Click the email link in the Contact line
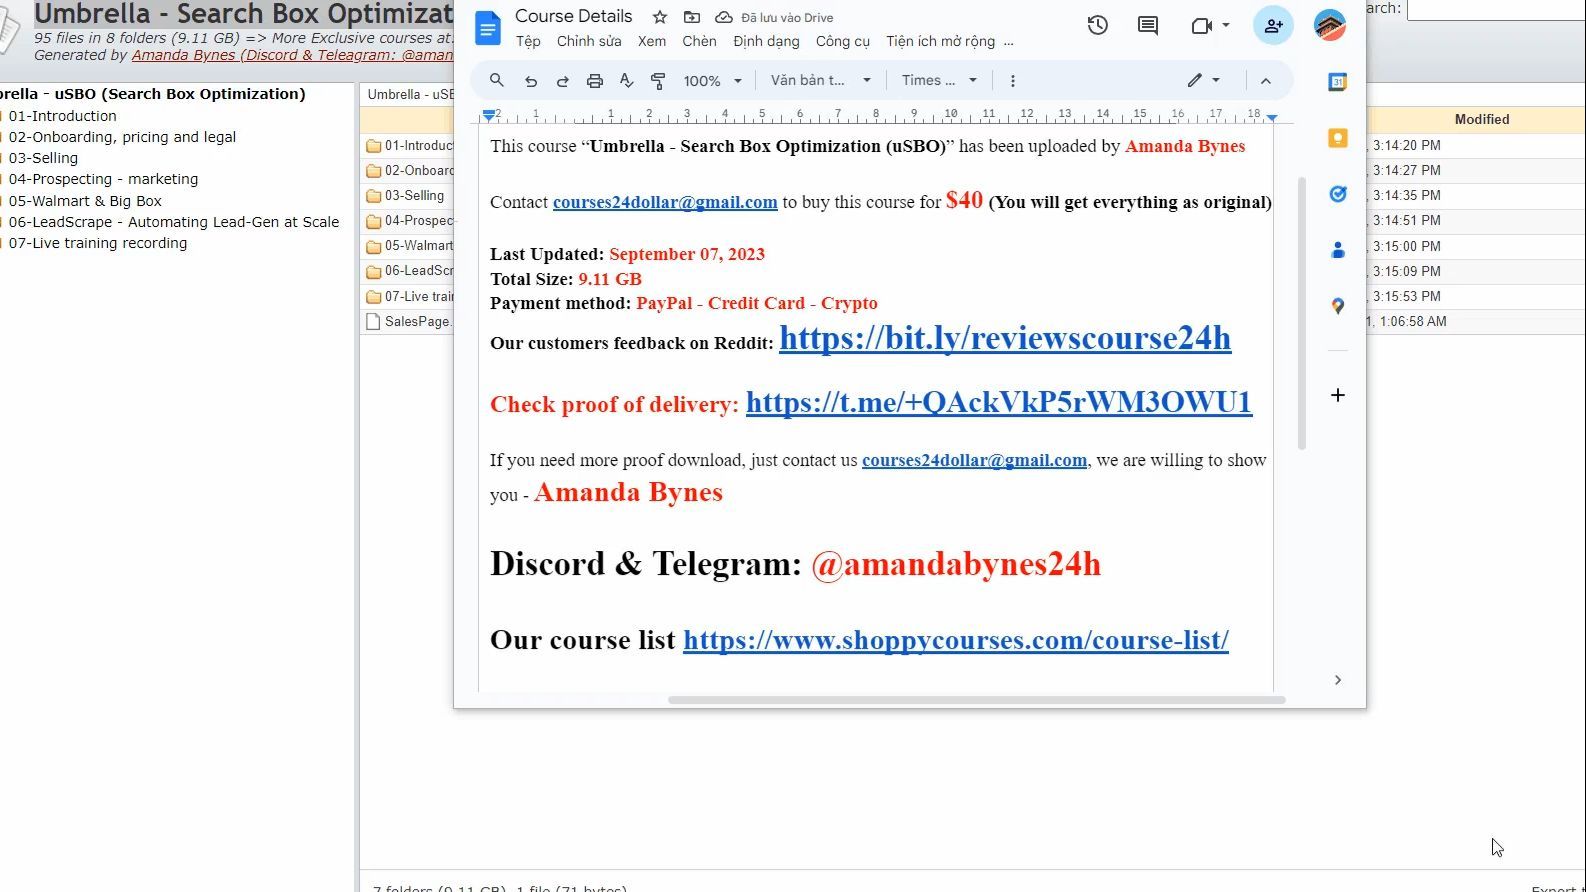The height and width of the screenshot is (892, 1586). pos(665,202)
